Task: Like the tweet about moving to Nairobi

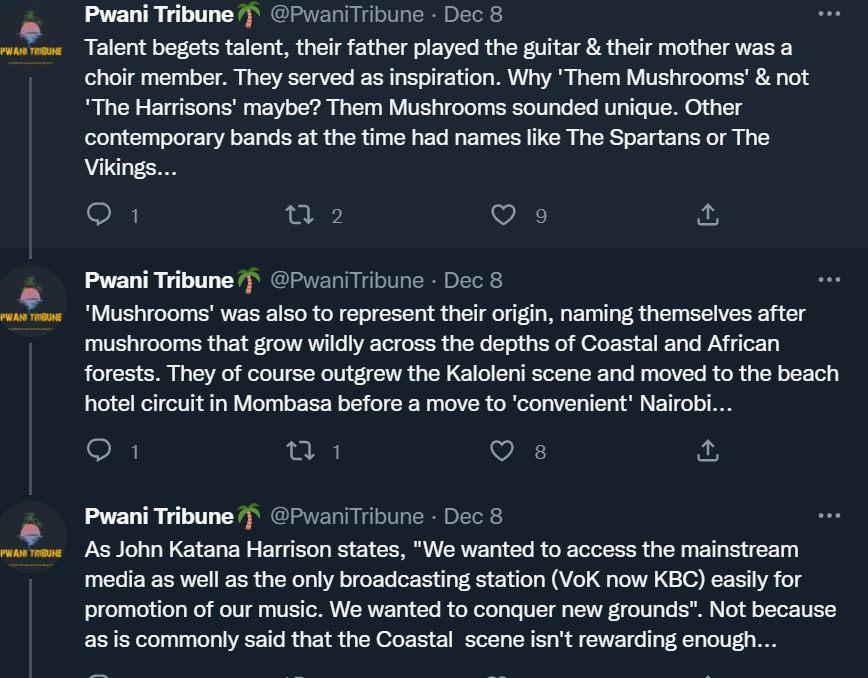Action: click(502, 451)
